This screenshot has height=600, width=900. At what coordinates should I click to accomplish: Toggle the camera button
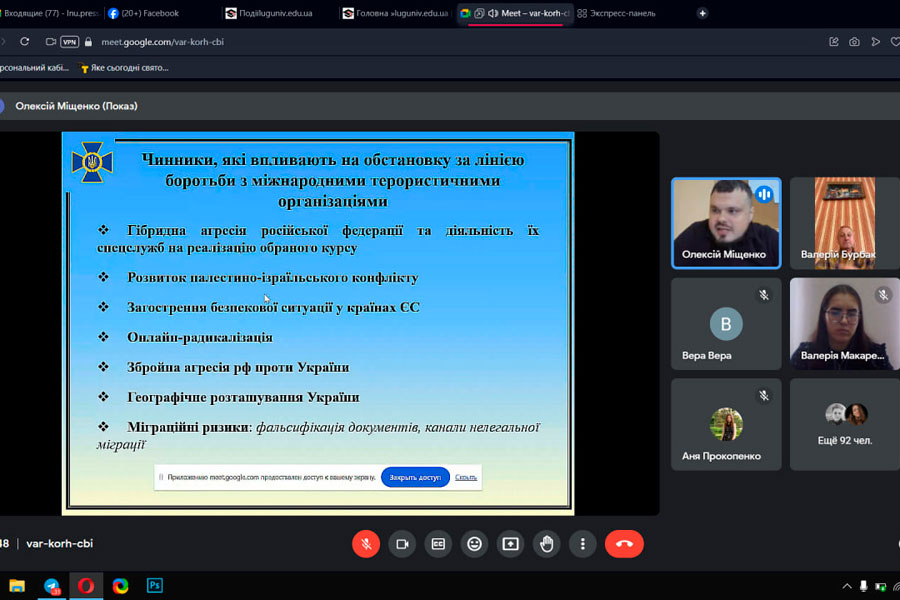click(402, 544)
